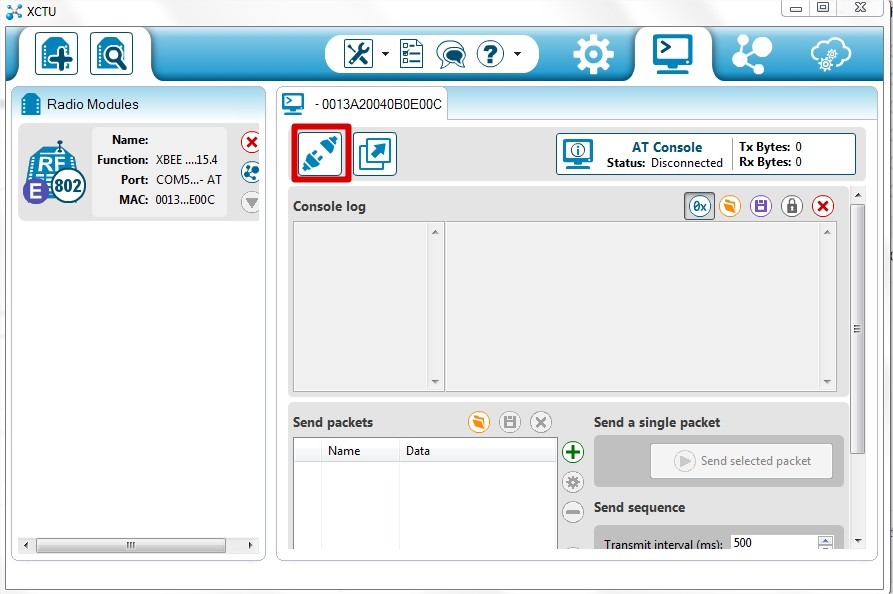
Task: Detach the console view
Action: [375, 154]
